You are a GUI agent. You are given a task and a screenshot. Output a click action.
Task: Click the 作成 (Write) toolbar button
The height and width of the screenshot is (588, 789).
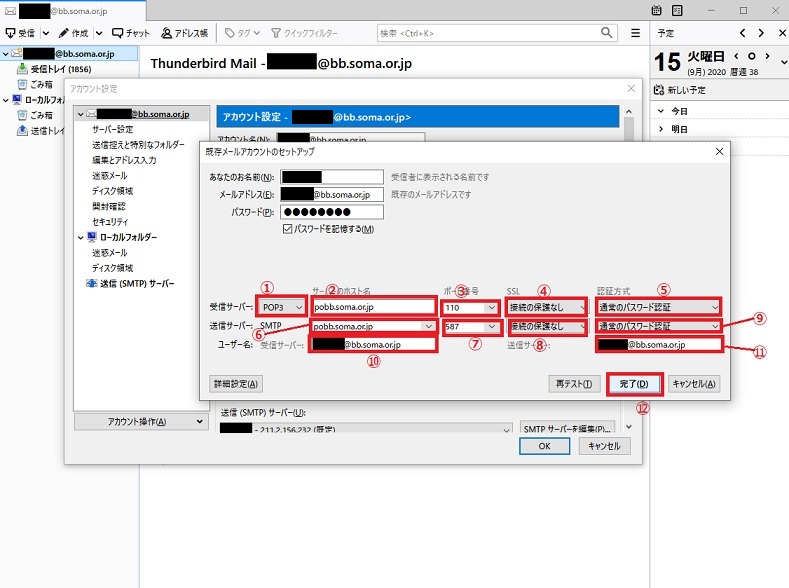click(73, 33)
